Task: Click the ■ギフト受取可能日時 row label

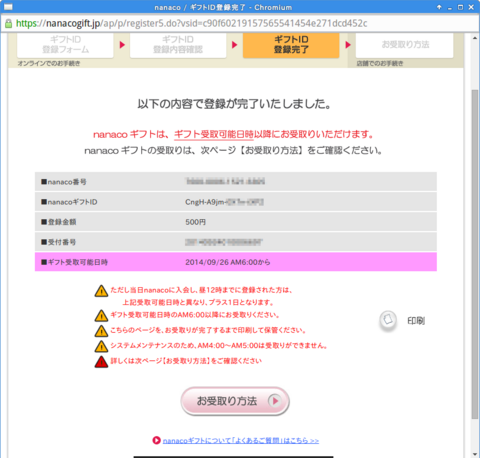Action: [x=74, y=262]
